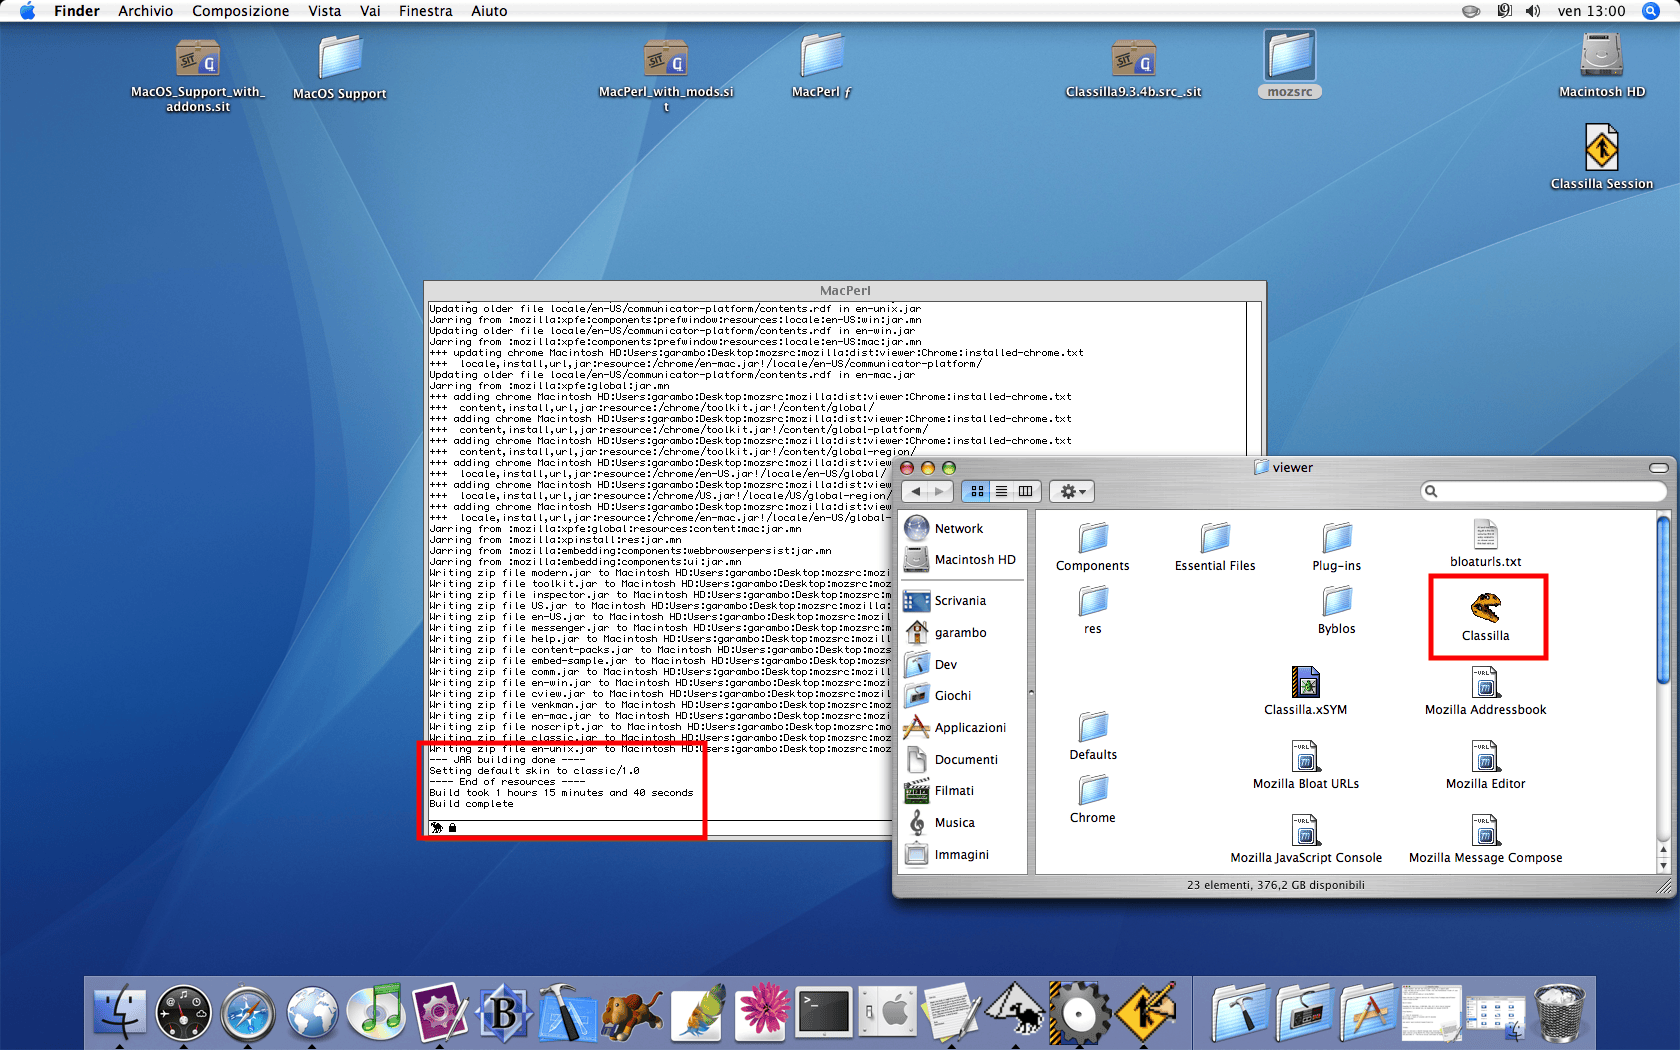Click the MacPerl window title bar
Screen dimensions: 1680x1050
point(845,291)
